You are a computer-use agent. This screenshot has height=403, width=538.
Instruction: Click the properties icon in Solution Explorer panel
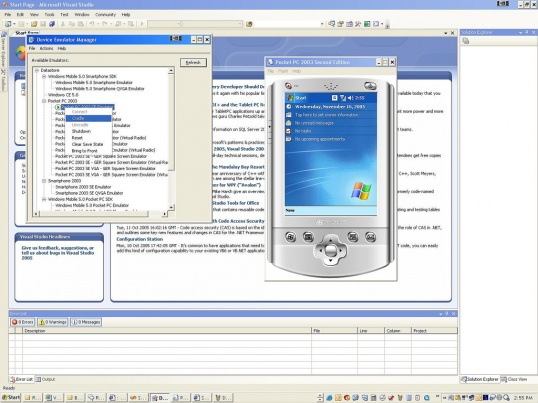pyautogui.click(x=466, y=41)
